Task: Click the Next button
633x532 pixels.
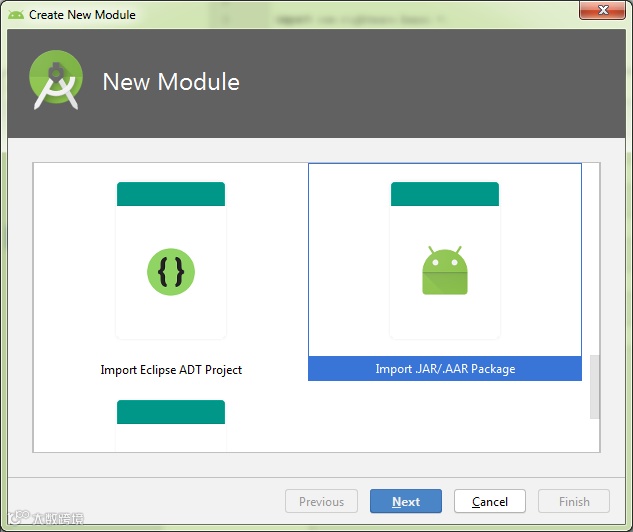Action: (x=406, y=501)
